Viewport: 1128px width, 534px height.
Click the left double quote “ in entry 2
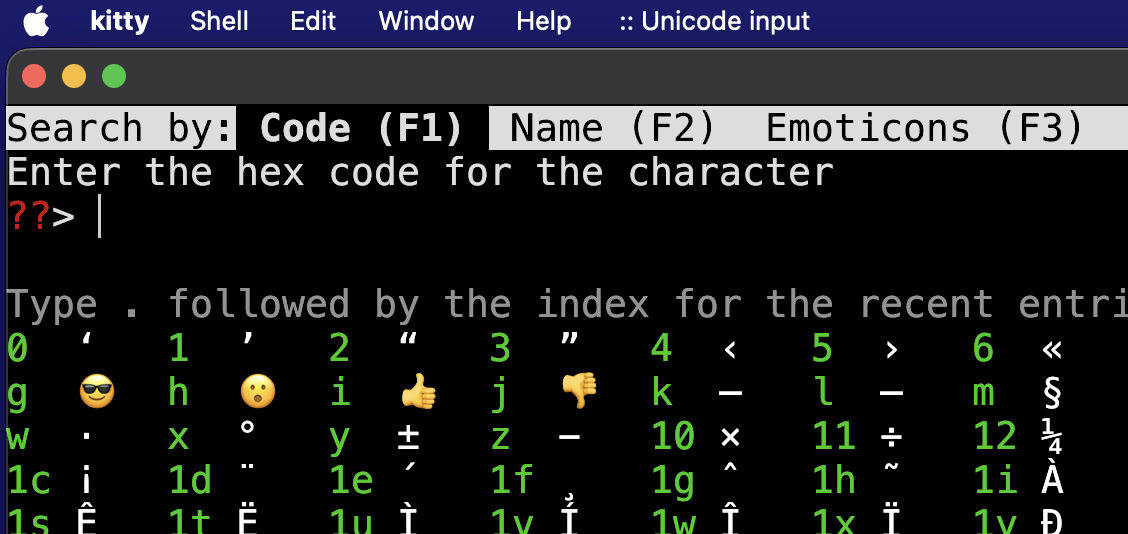[x=409, y=339]
